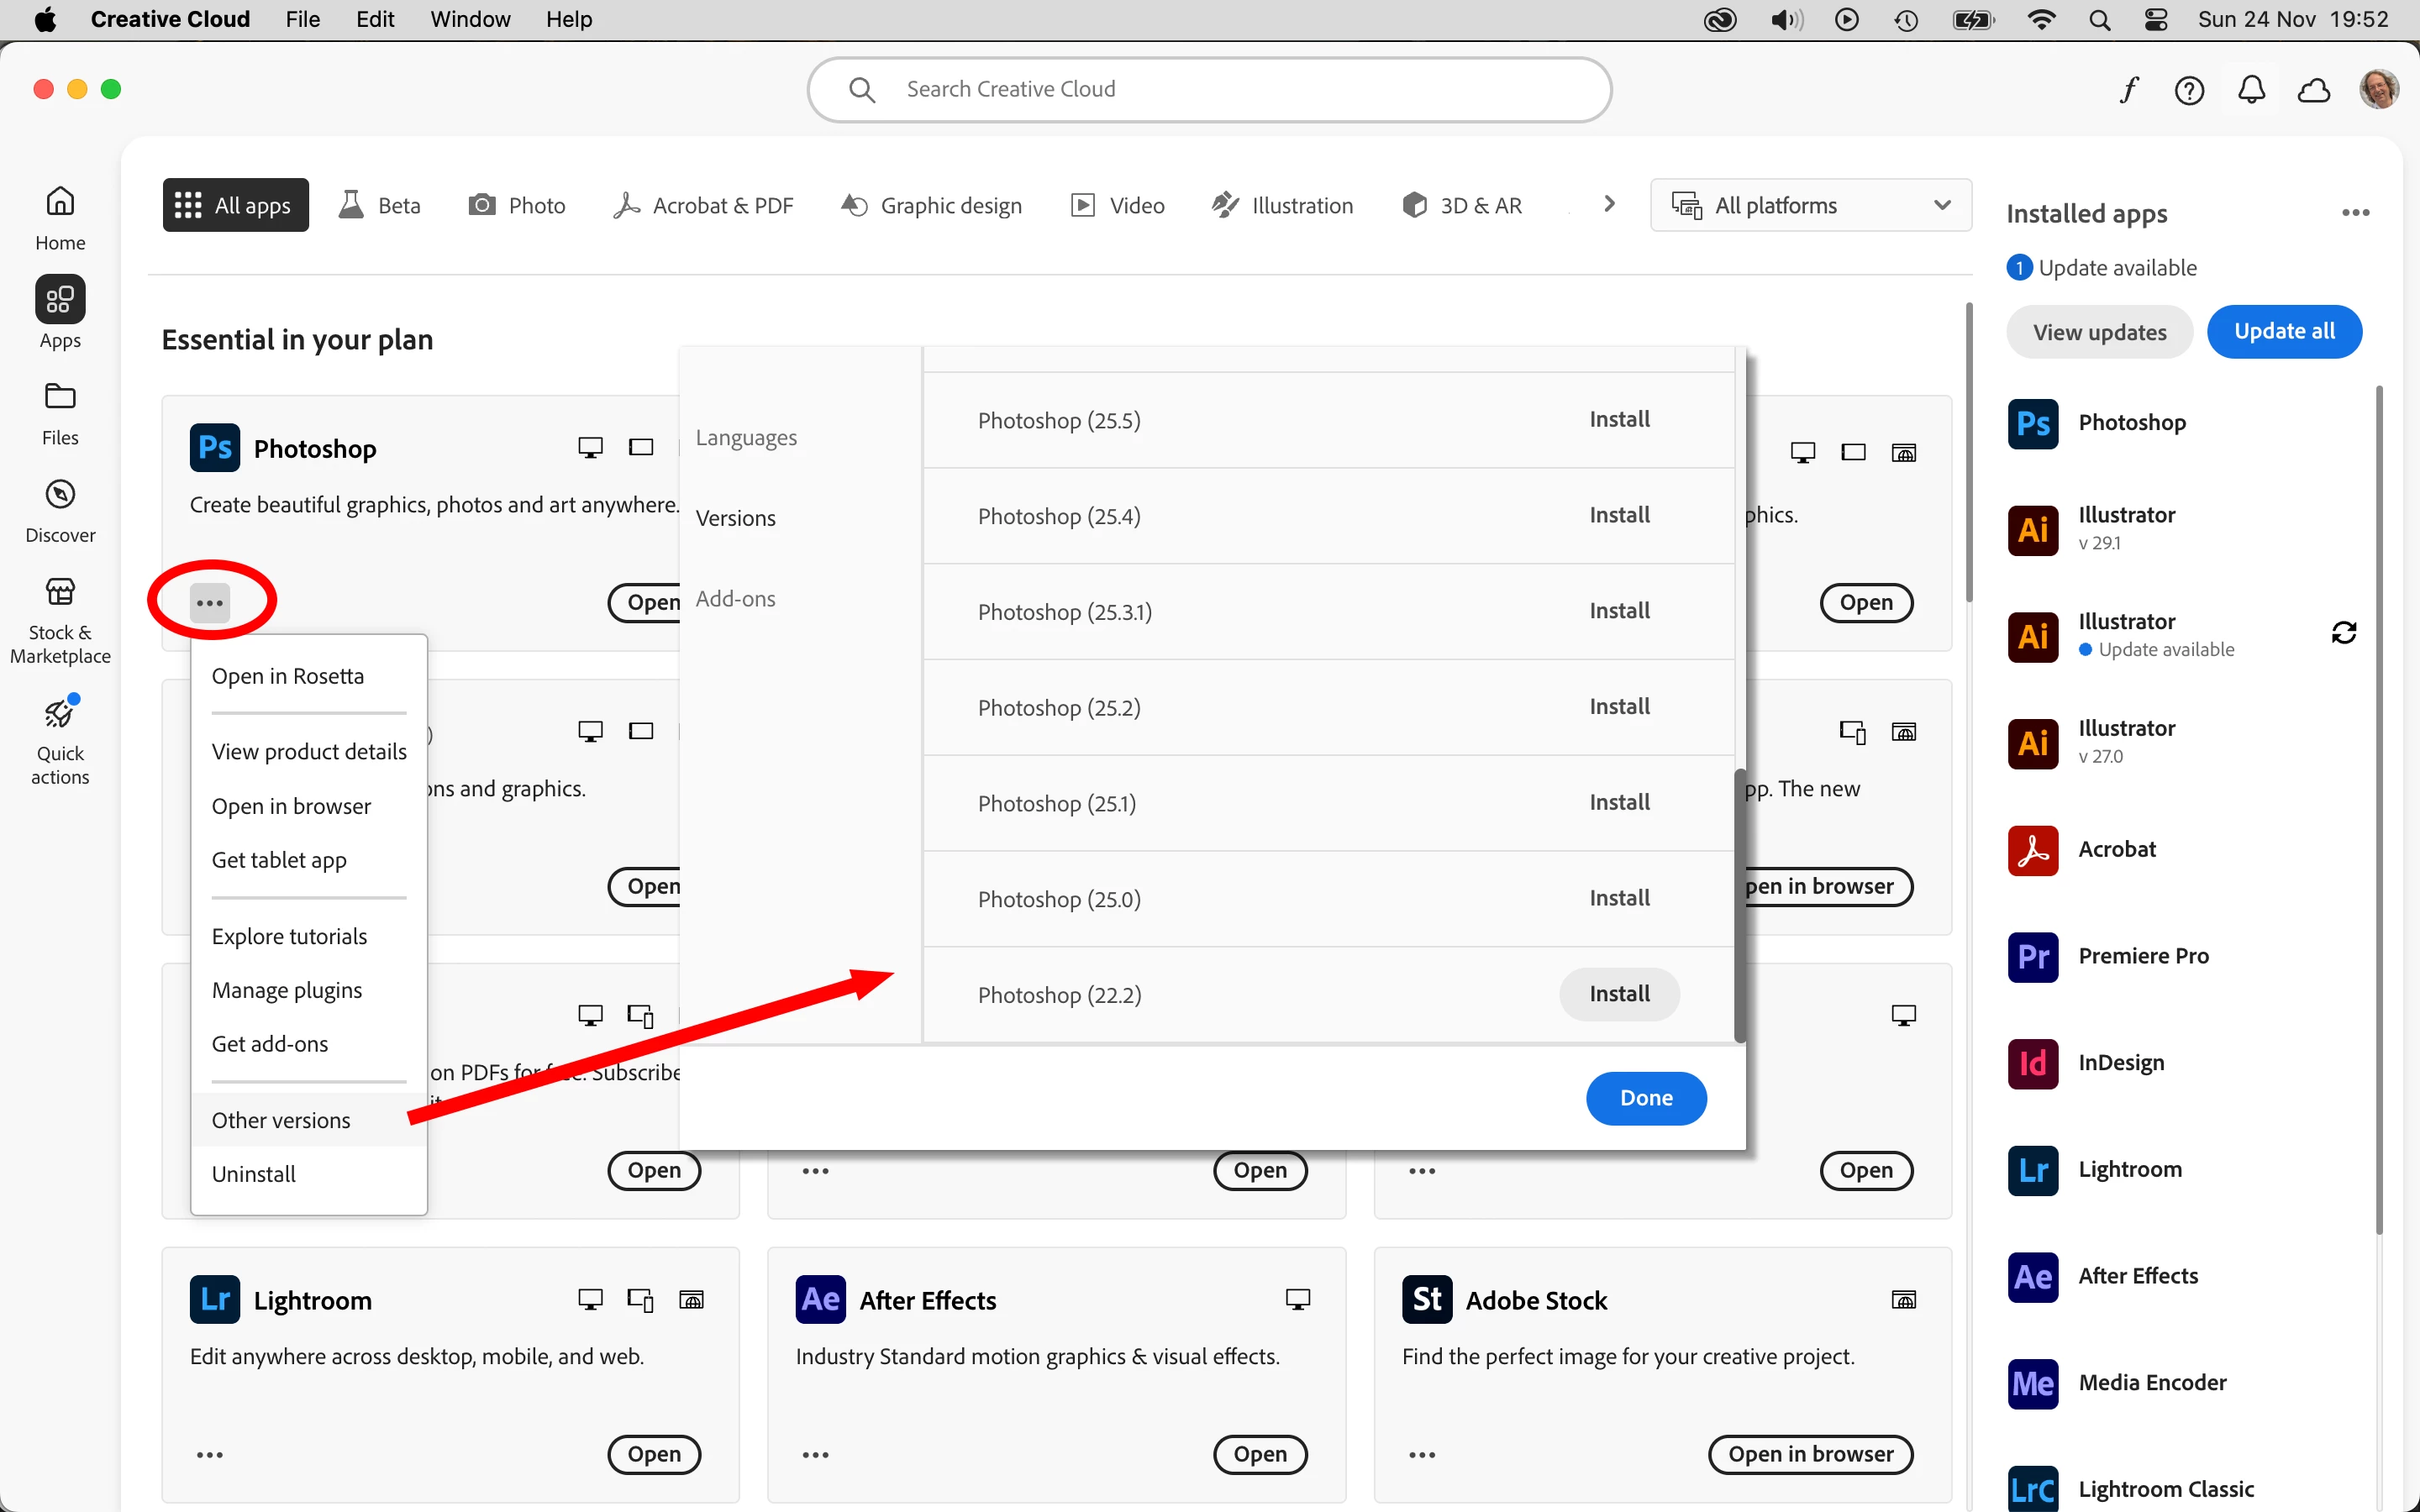Click the help question mark icon

click(x=2189, y=90)
